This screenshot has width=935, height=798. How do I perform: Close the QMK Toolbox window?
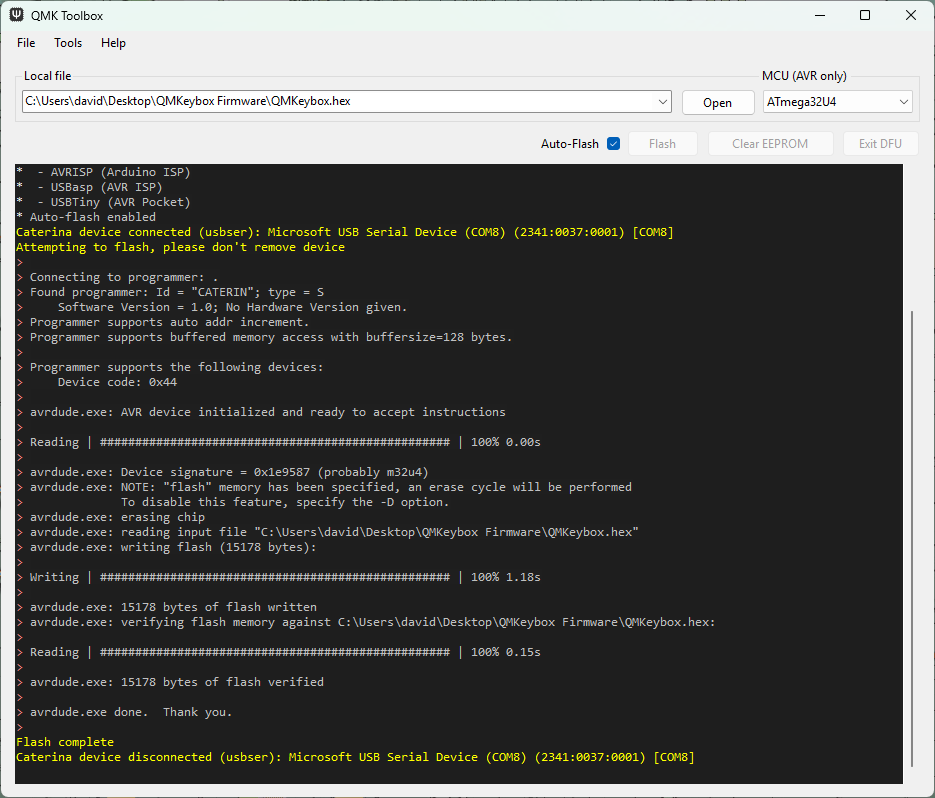[911, 16]
